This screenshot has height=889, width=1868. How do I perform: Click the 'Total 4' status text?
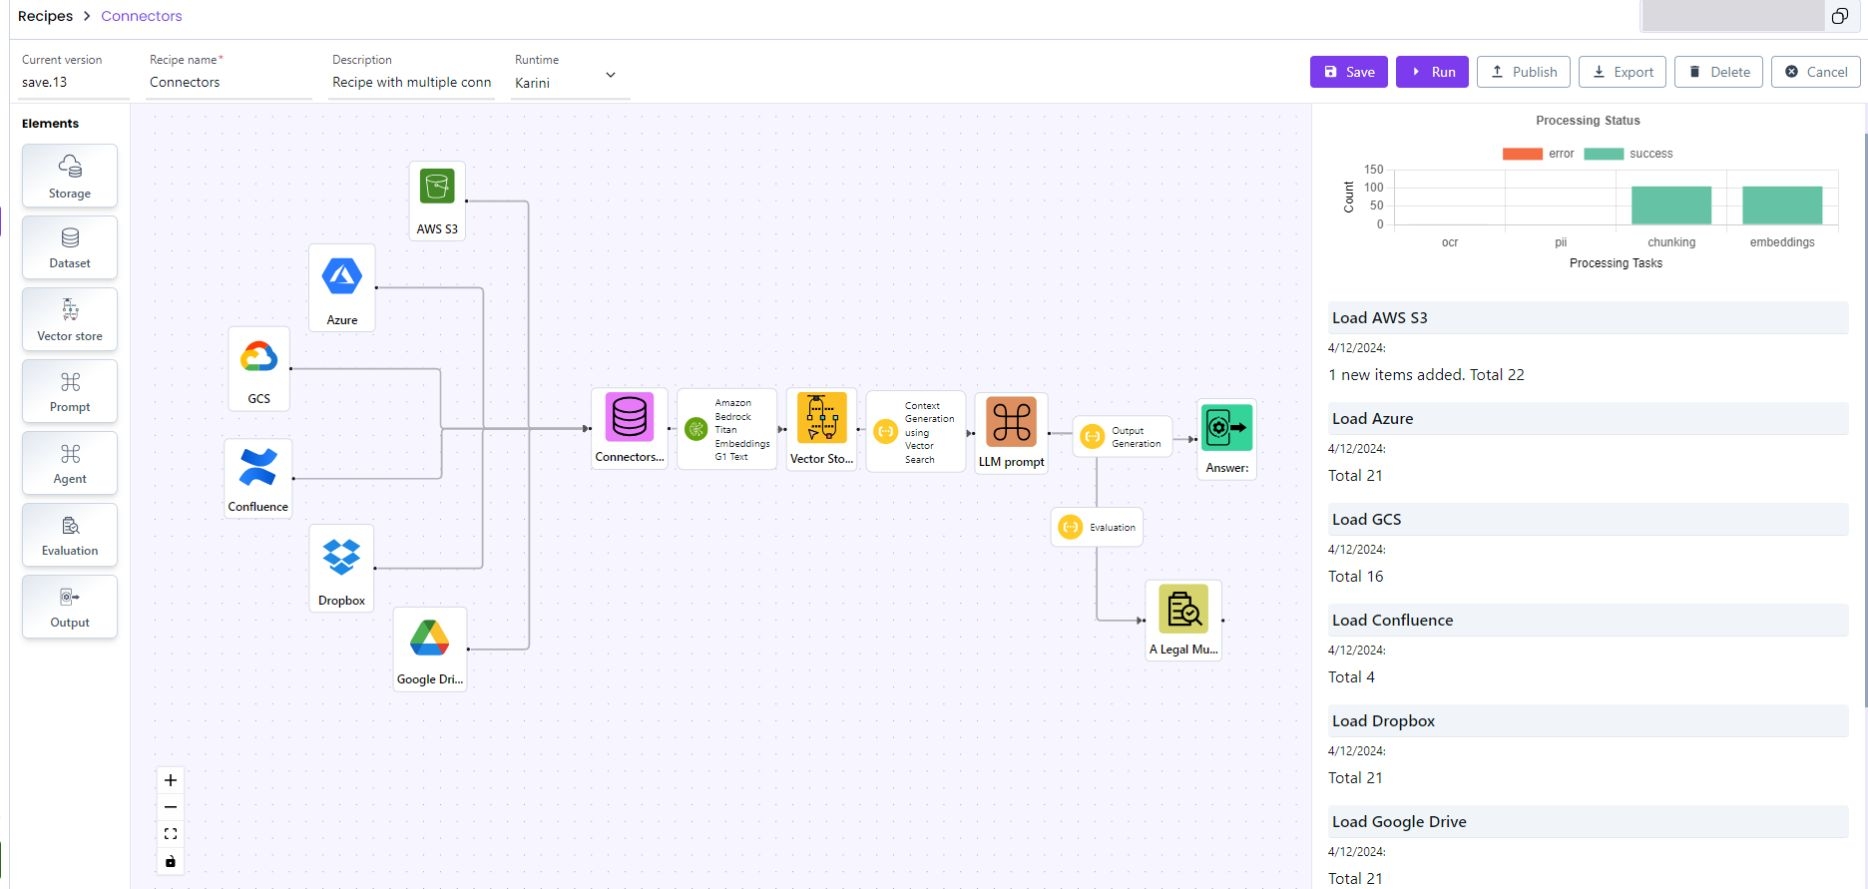(x=1351, y=677)
